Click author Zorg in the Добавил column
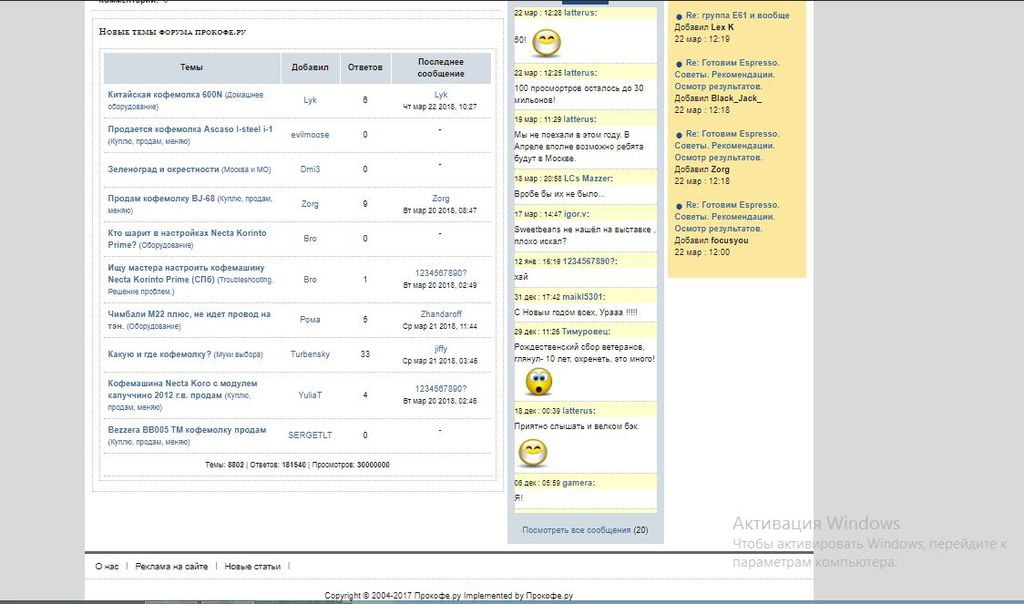This screenshot has width=1024, height=604. click(x=310, y=204)
